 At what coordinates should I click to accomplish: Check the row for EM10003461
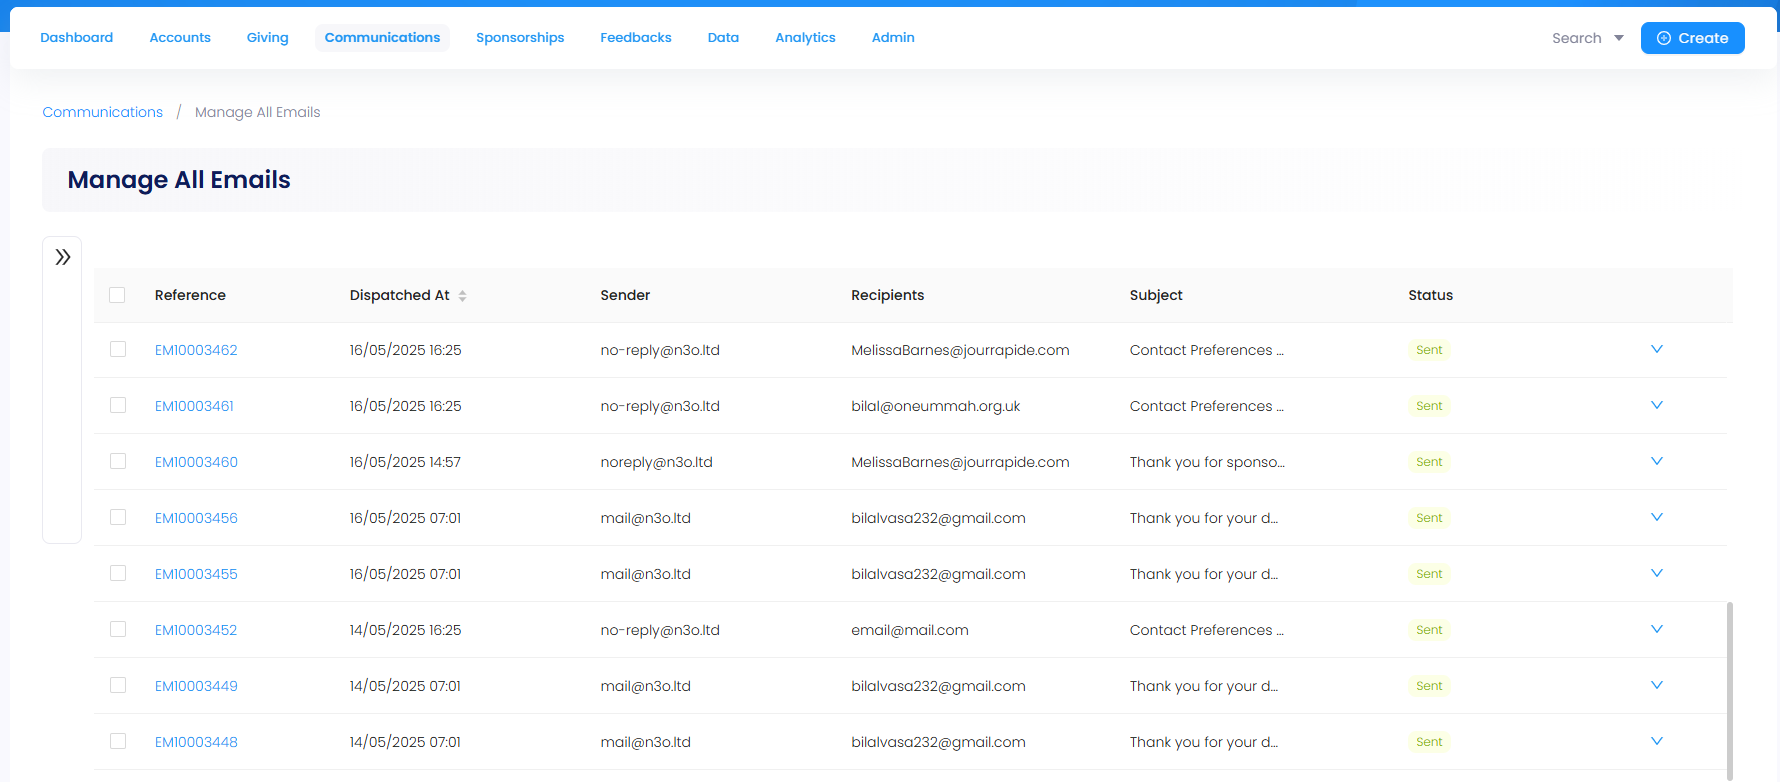118,405
